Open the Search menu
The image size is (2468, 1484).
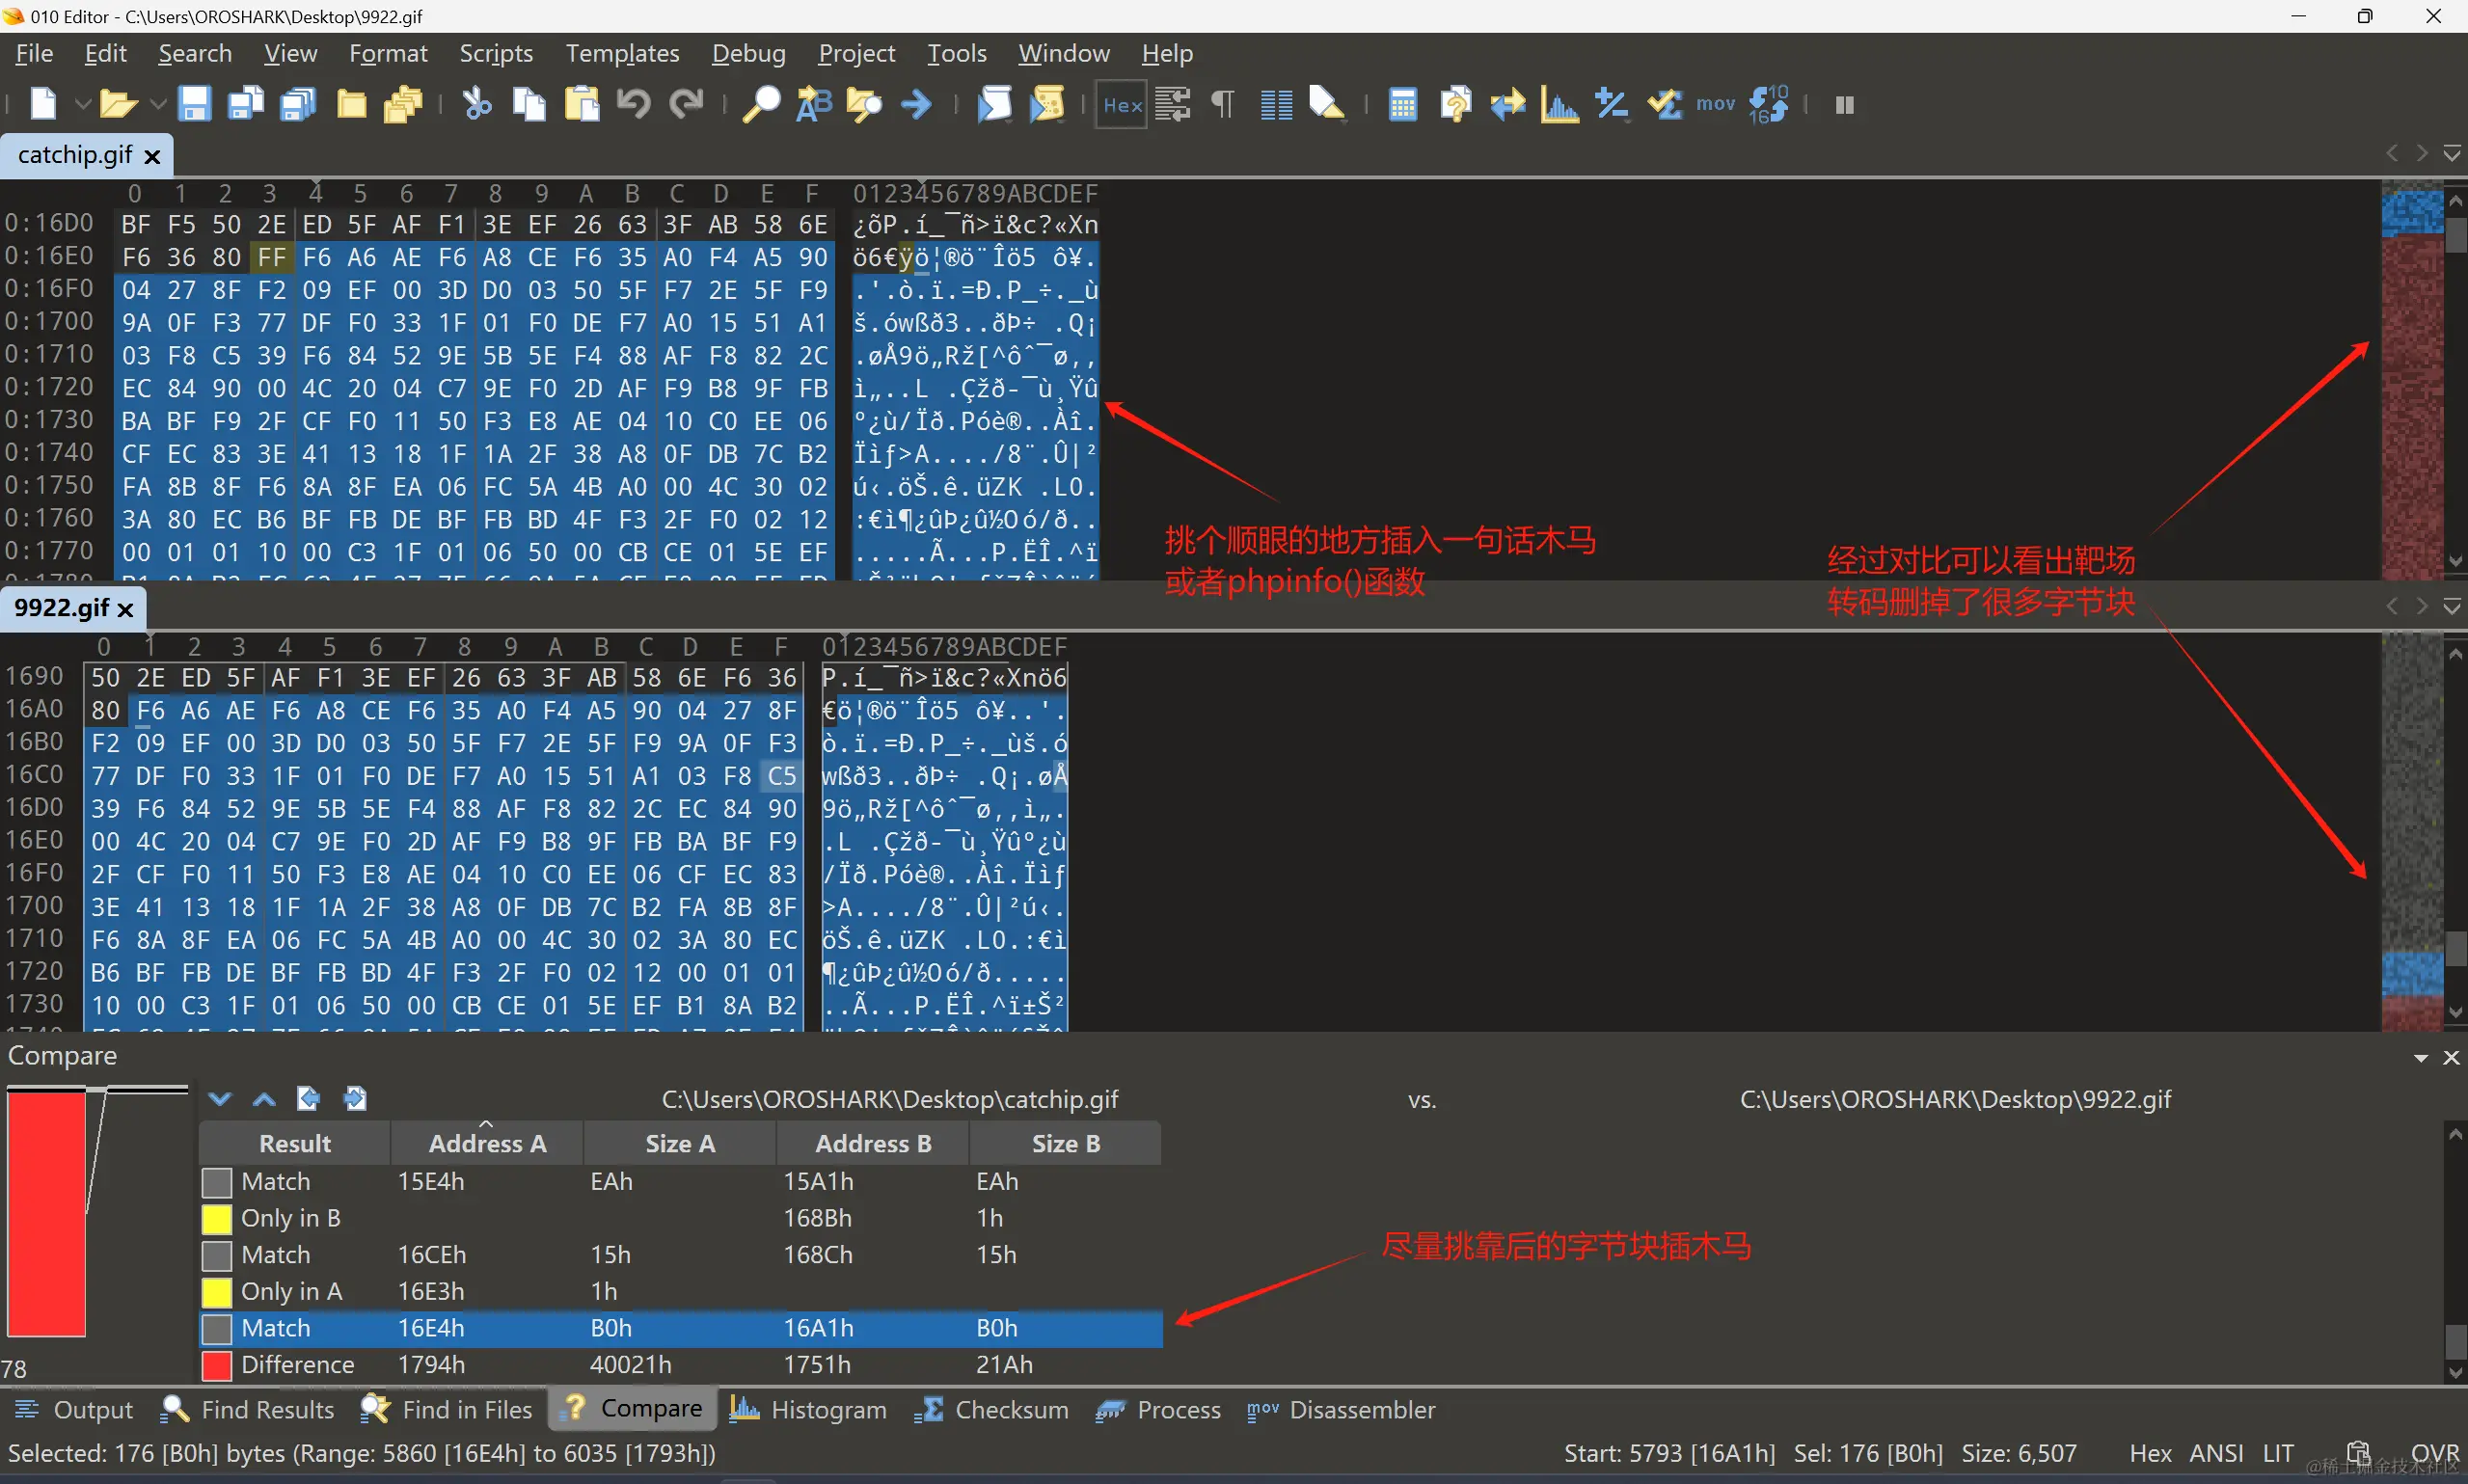[195, 53]
